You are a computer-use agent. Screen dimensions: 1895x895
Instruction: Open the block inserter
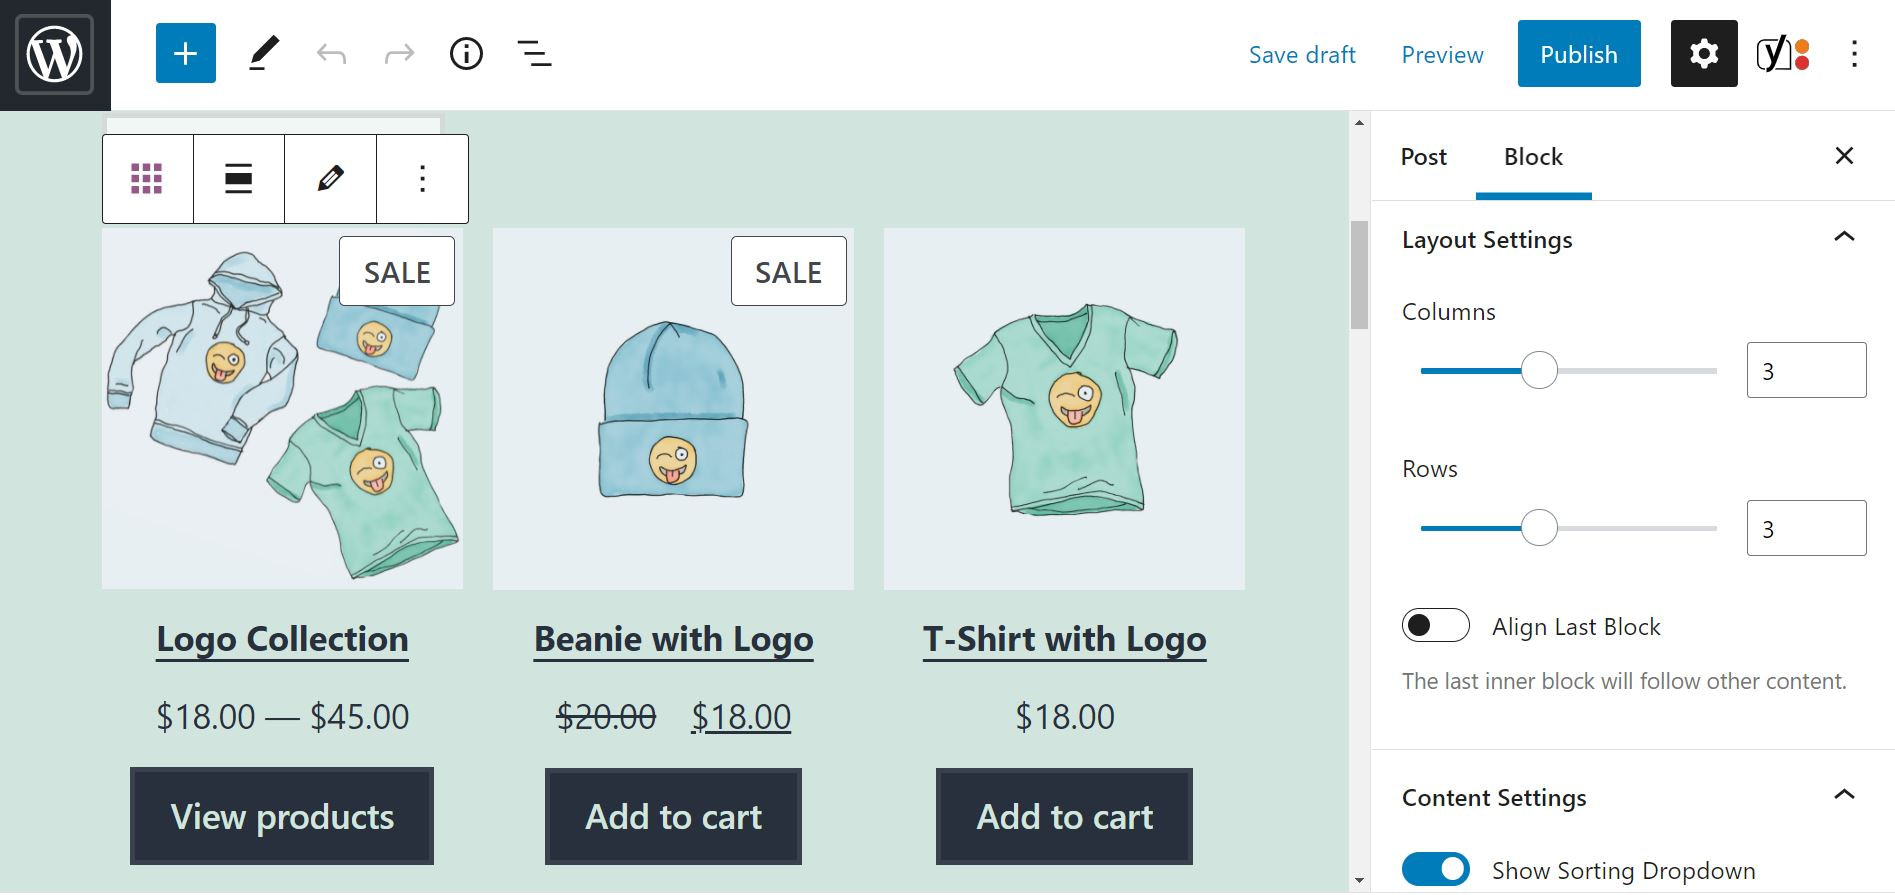(184, 53)
